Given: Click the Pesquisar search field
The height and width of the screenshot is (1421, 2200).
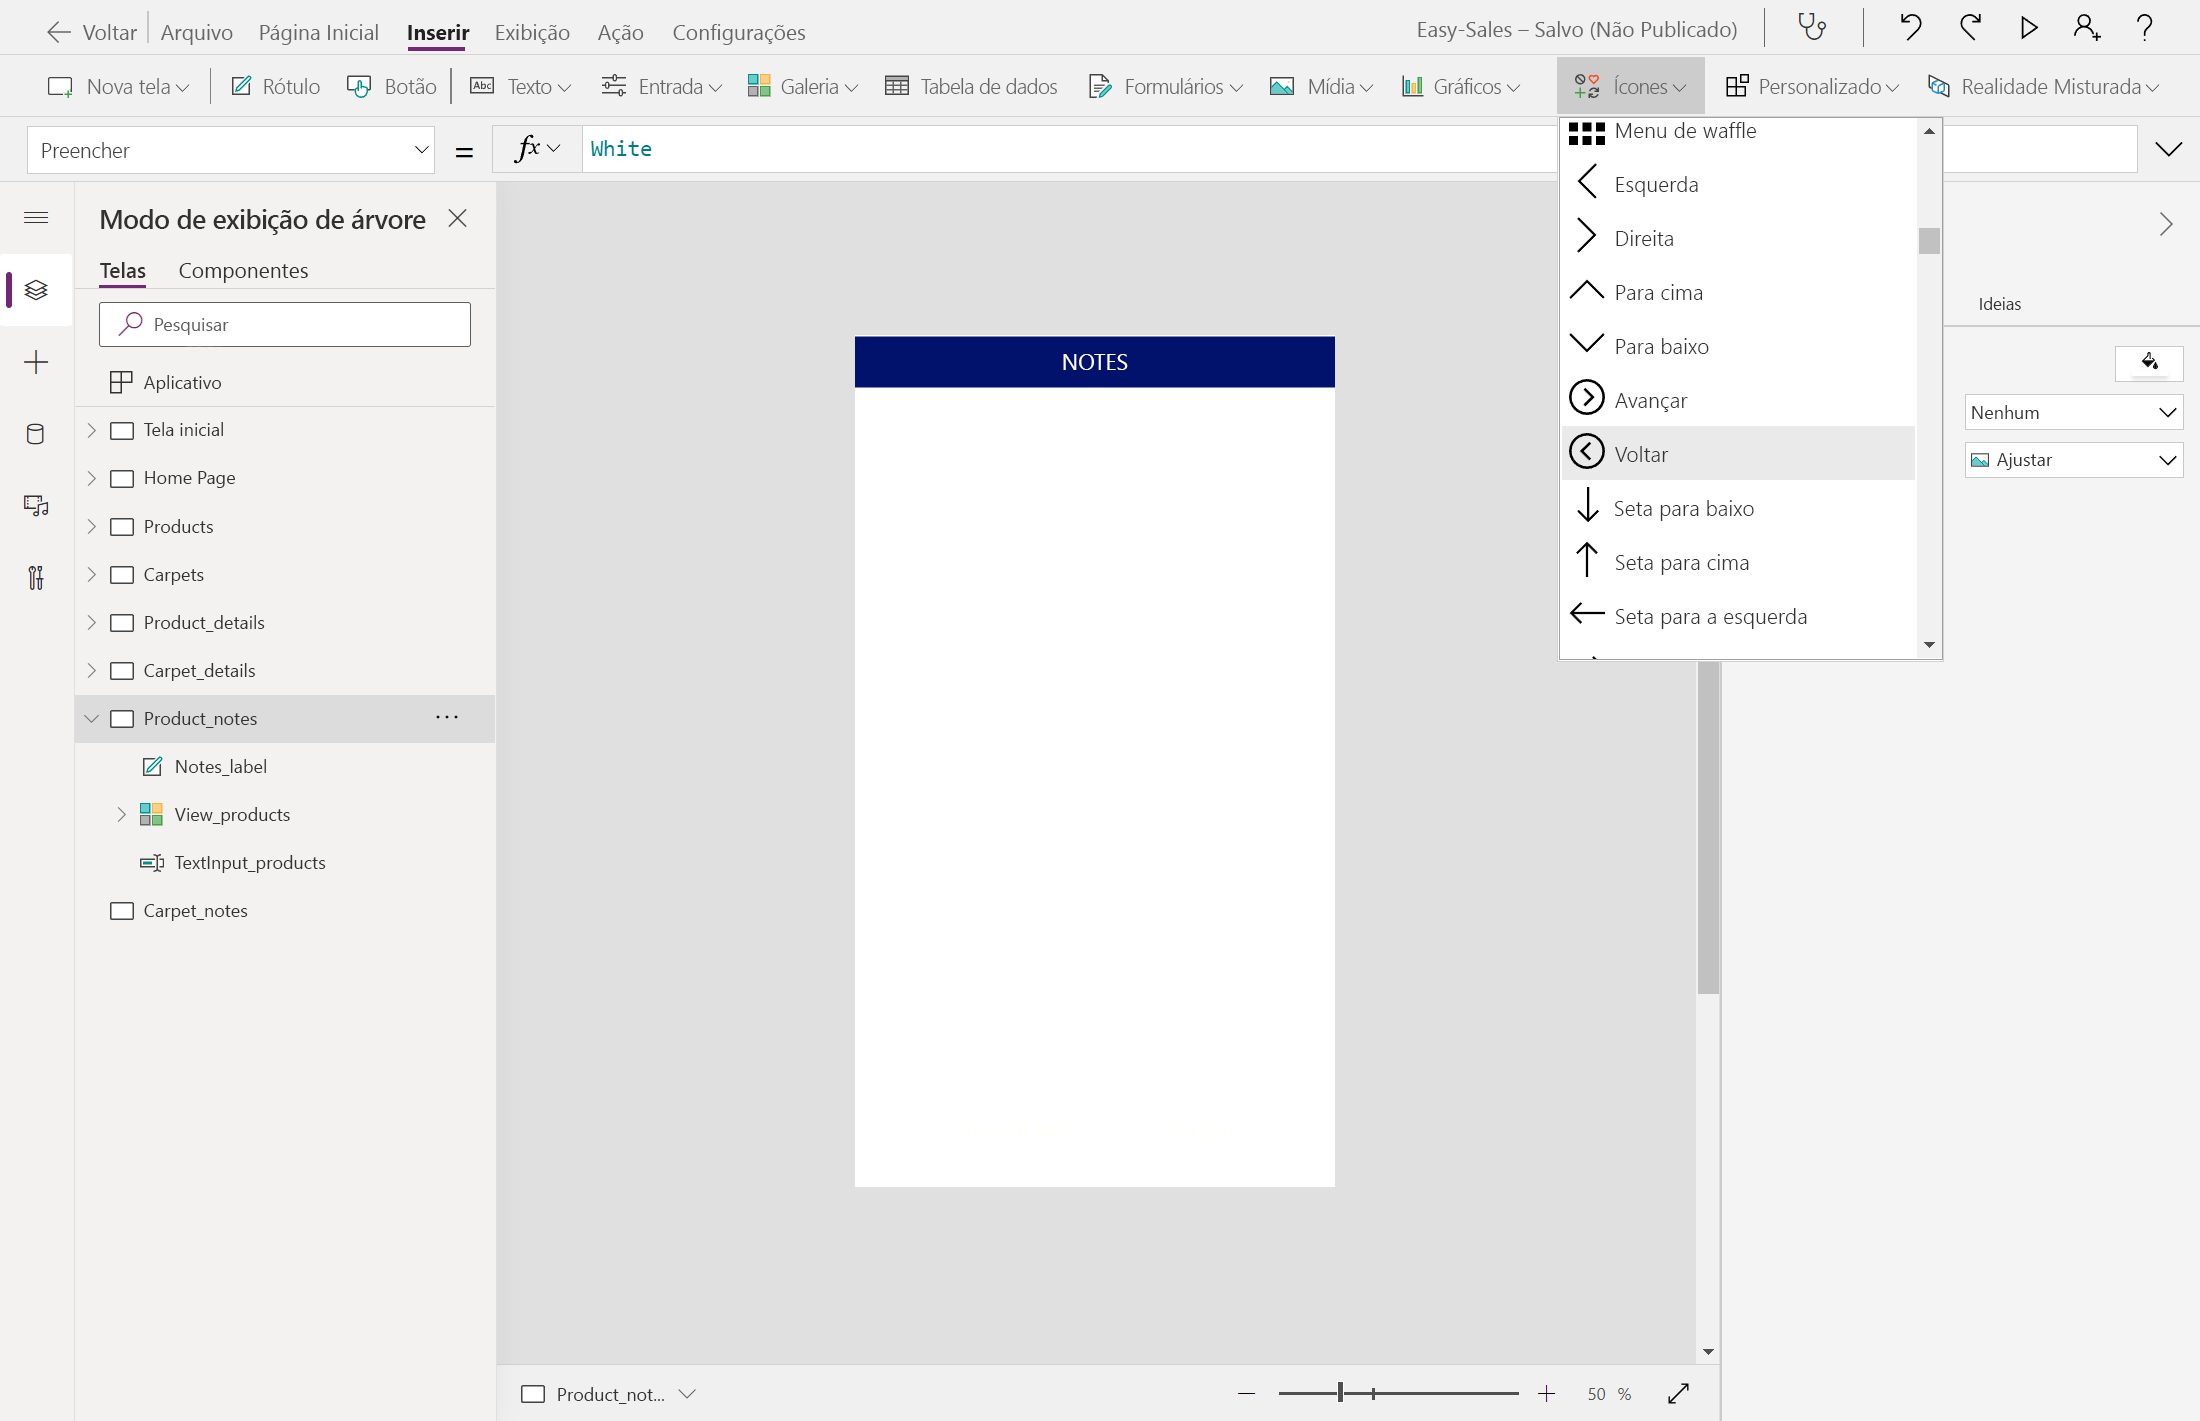Looking at the screenshot, I should 285,325.
